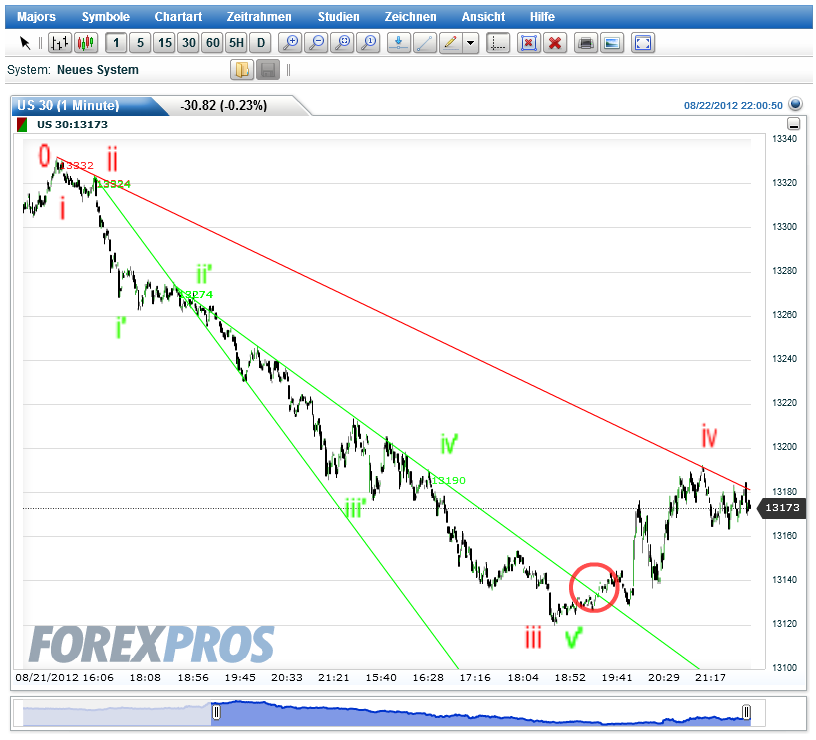
Task: Click the zoom in magnifier icon
Action: (x=290, y=43)
